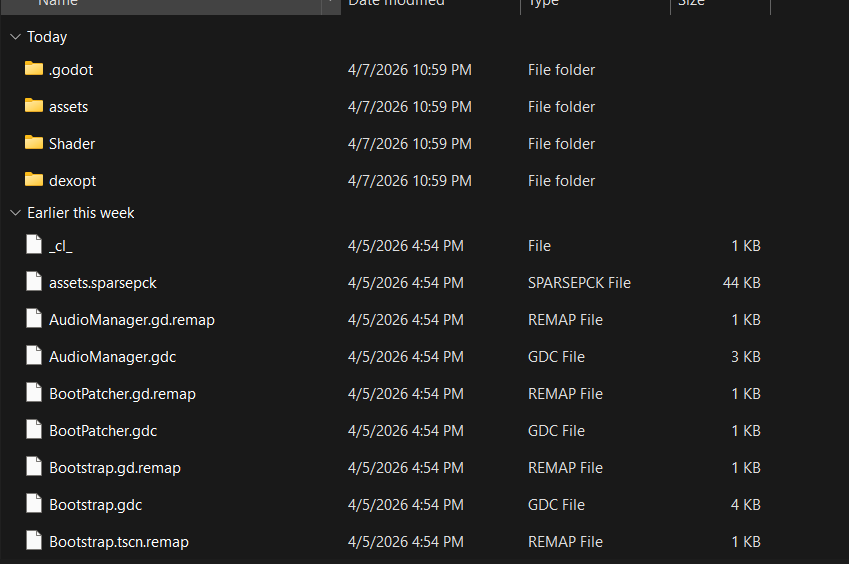Select the Shader folder name
This screenshot has width=849, height=564.
click(72, 144)
